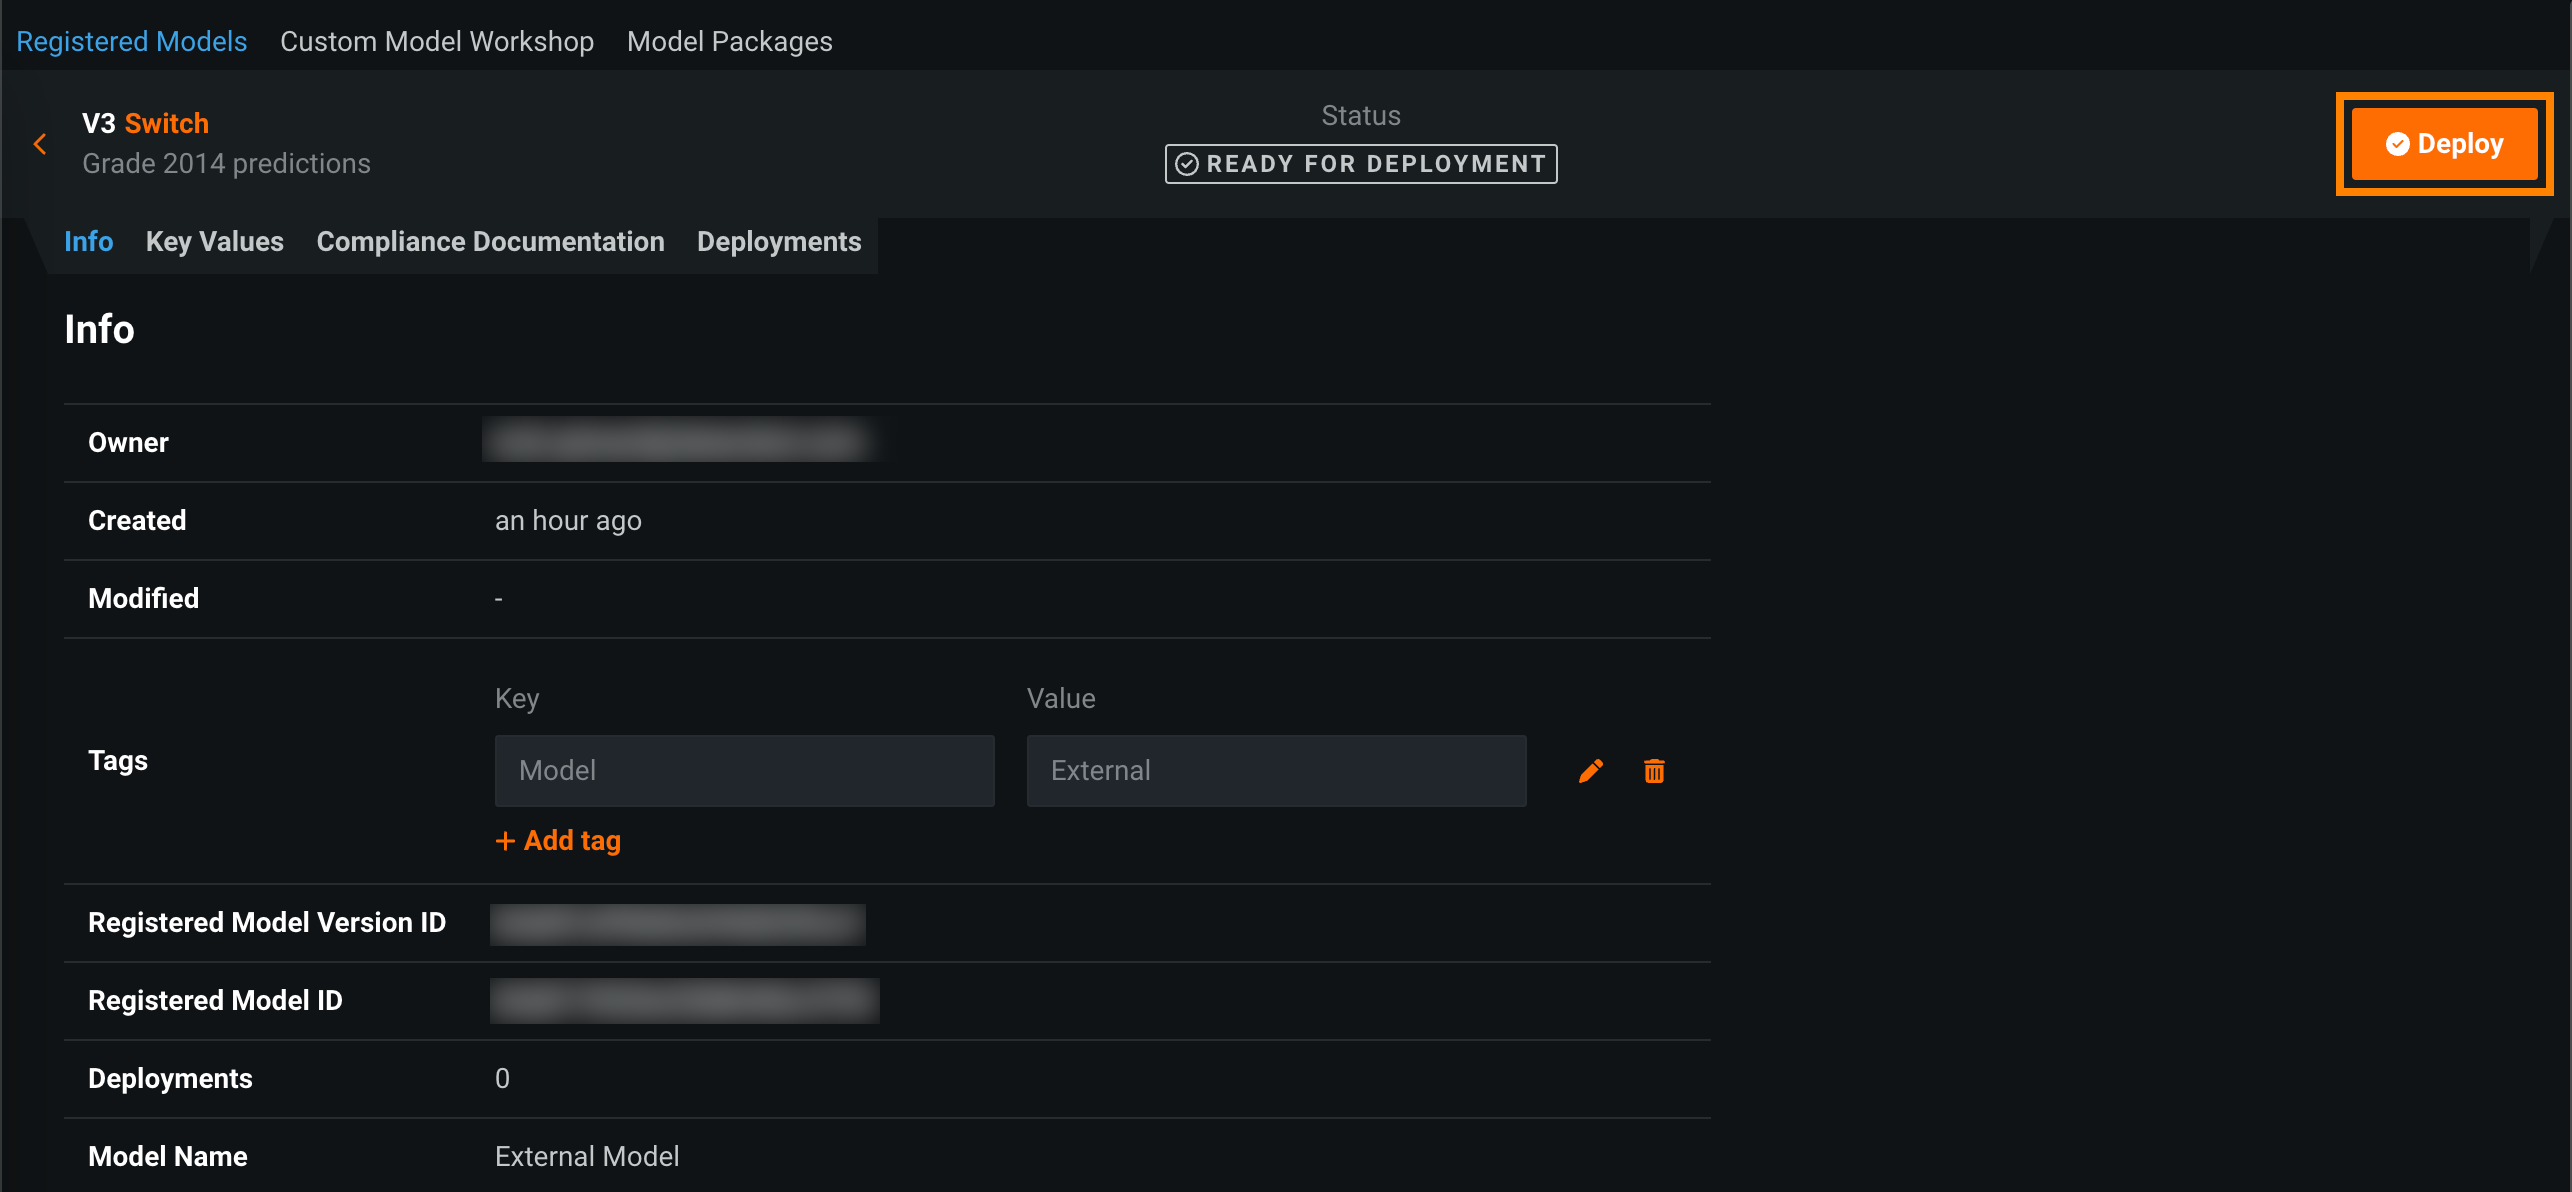Delete the Model tag with trash icon
Image resolution: width=2572 pixels, height=1192 pixels.
(x=1654, y=771)
